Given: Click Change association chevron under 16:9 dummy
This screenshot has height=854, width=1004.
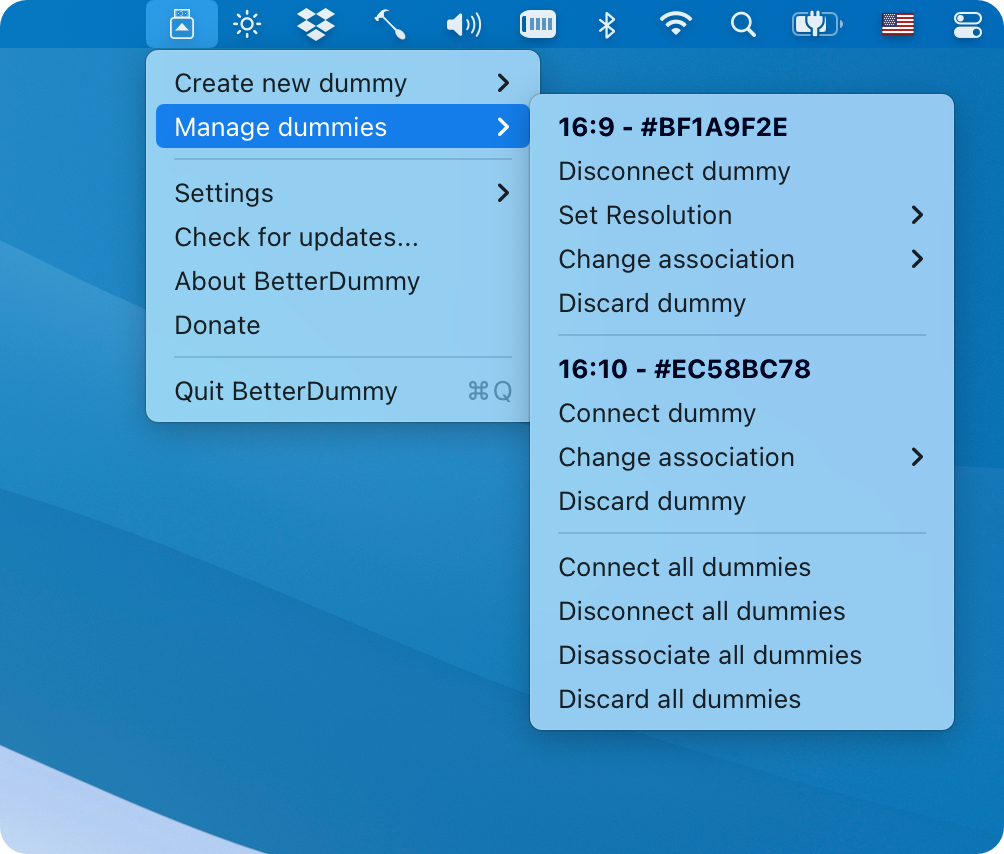Looking at the screenshot, I should (x=918, y=259).
